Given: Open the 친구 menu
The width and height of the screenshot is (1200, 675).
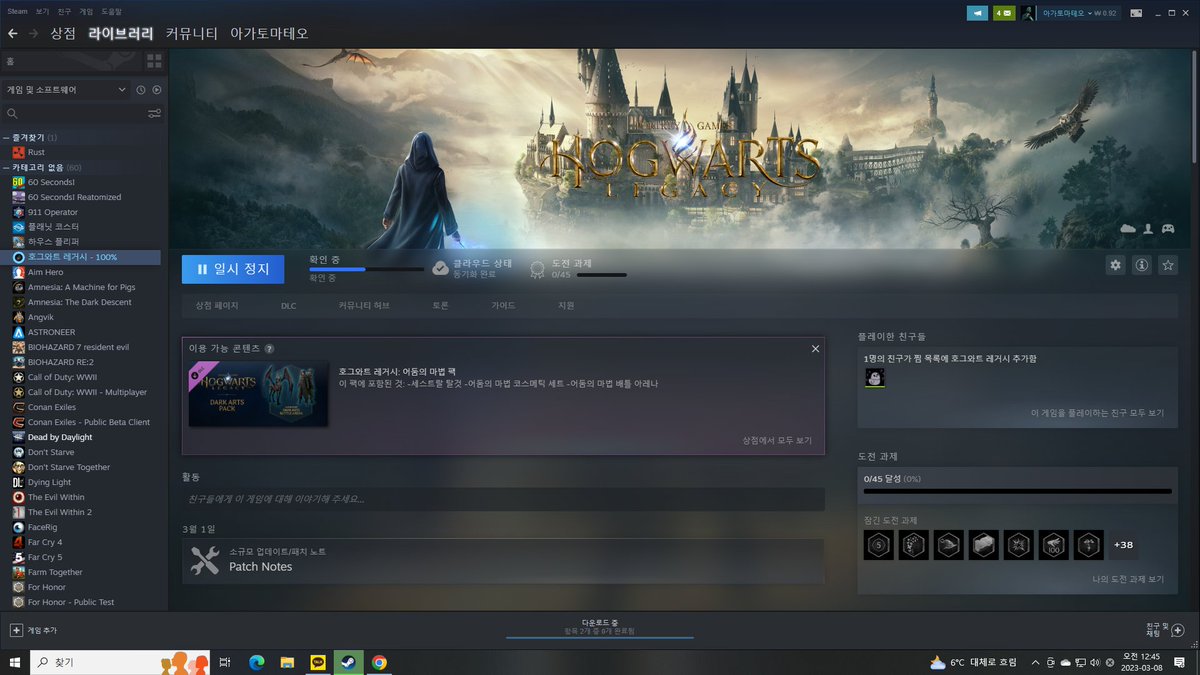Looking at the screenshot, I should tap(65, 11).
